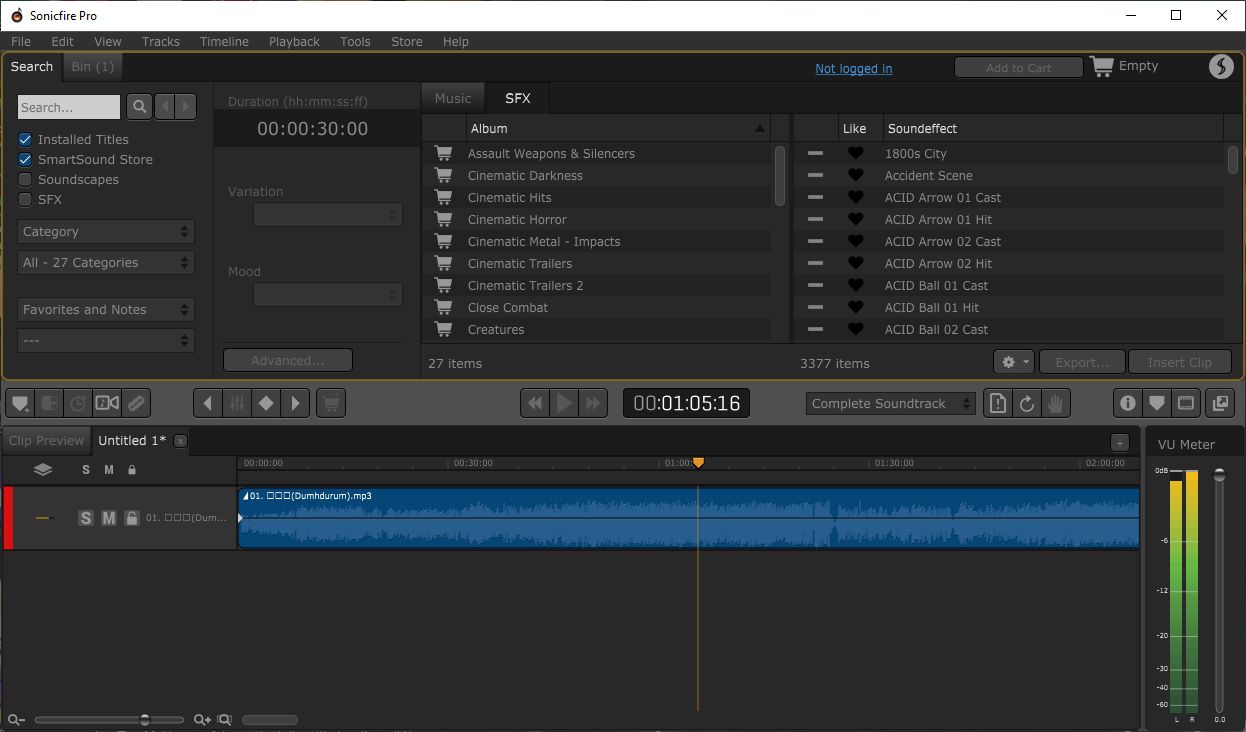Open the All - 27 Categories dropdown
This screenshot has height=732, width=1246.
[106, 262]
